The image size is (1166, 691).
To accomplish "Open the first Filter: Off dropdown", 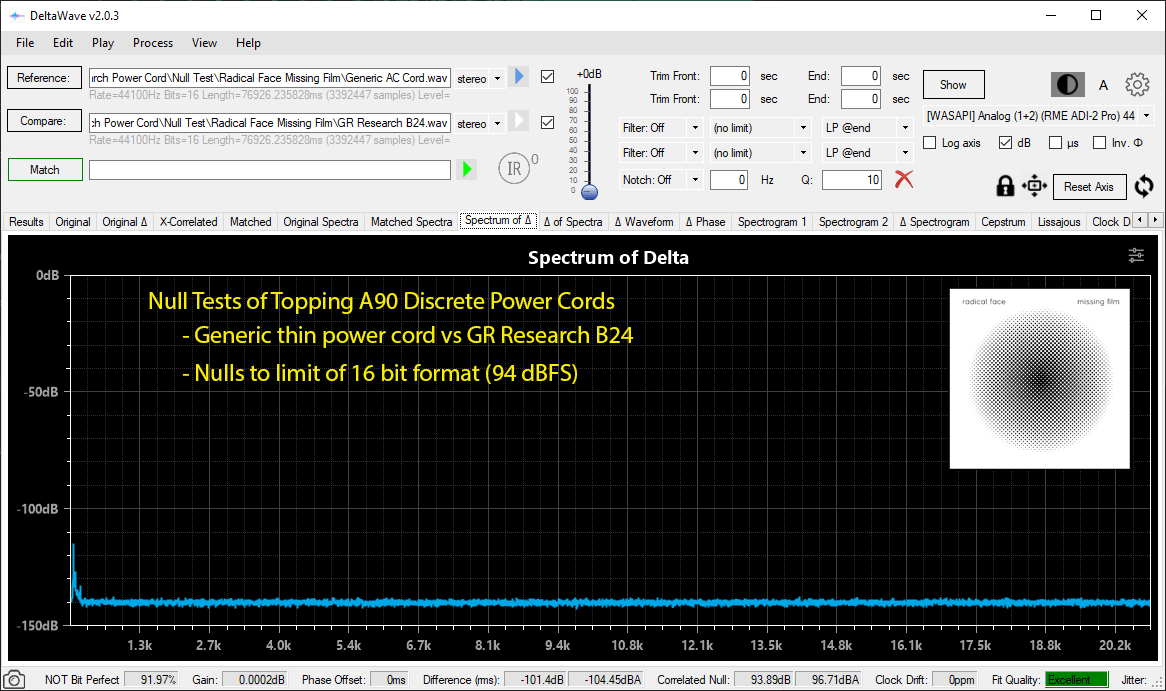I will click(660, 128).
